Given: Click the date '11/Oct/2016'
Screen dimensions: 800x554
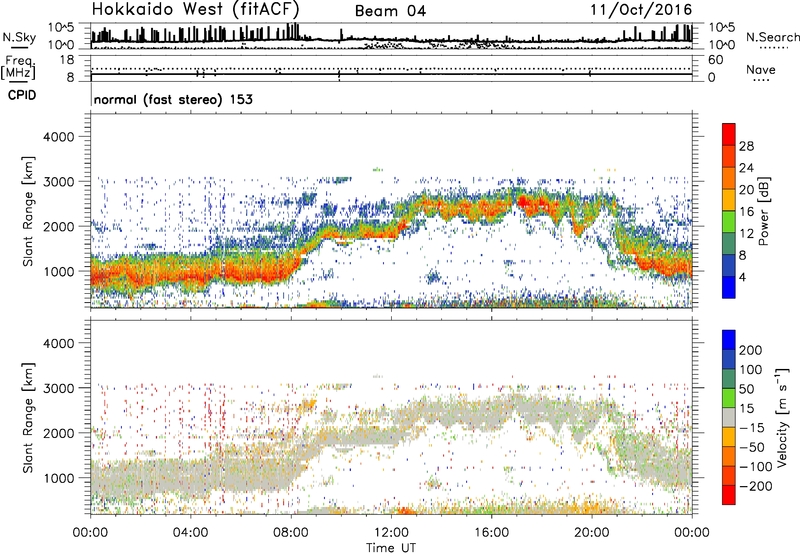Looking at the screenshot, I should (641, 10).
